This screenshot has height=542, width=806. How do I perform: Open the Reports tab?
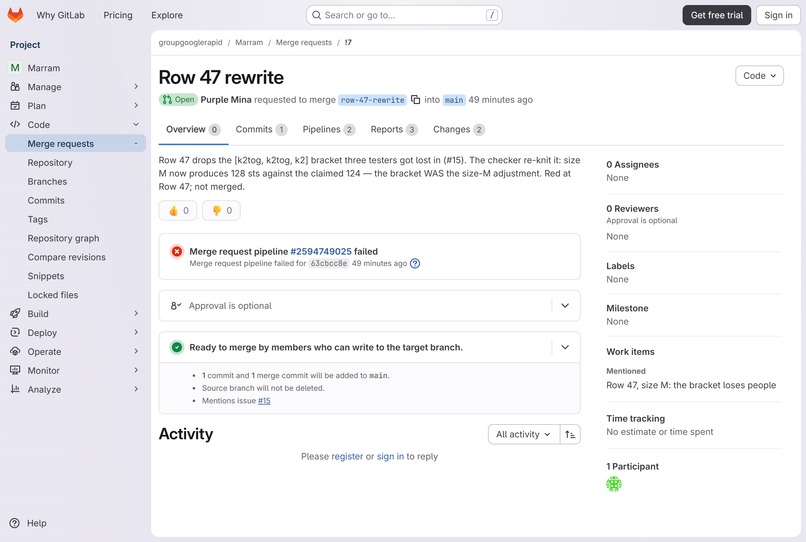pos(394,130)
